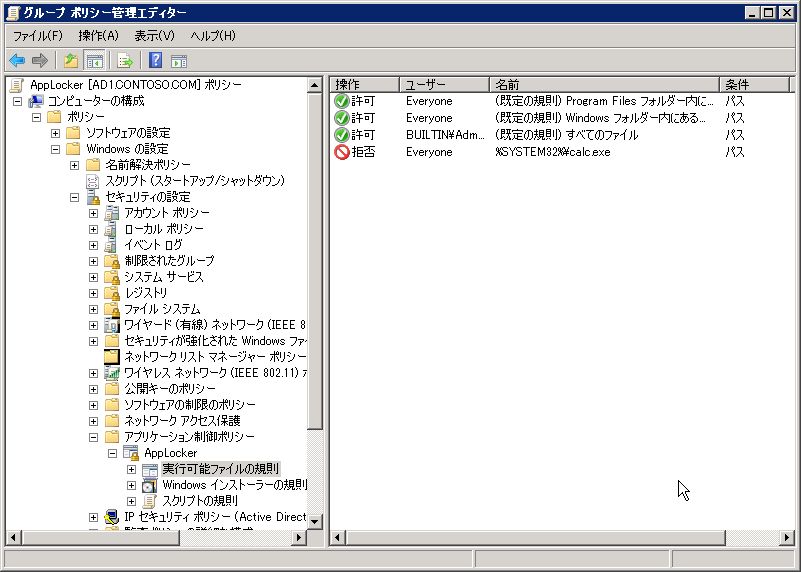The height and width of the screenshot is (572, 801).
Task: Click the 実行可能ファイルの規則 node icon
Action: click(149, 469)
